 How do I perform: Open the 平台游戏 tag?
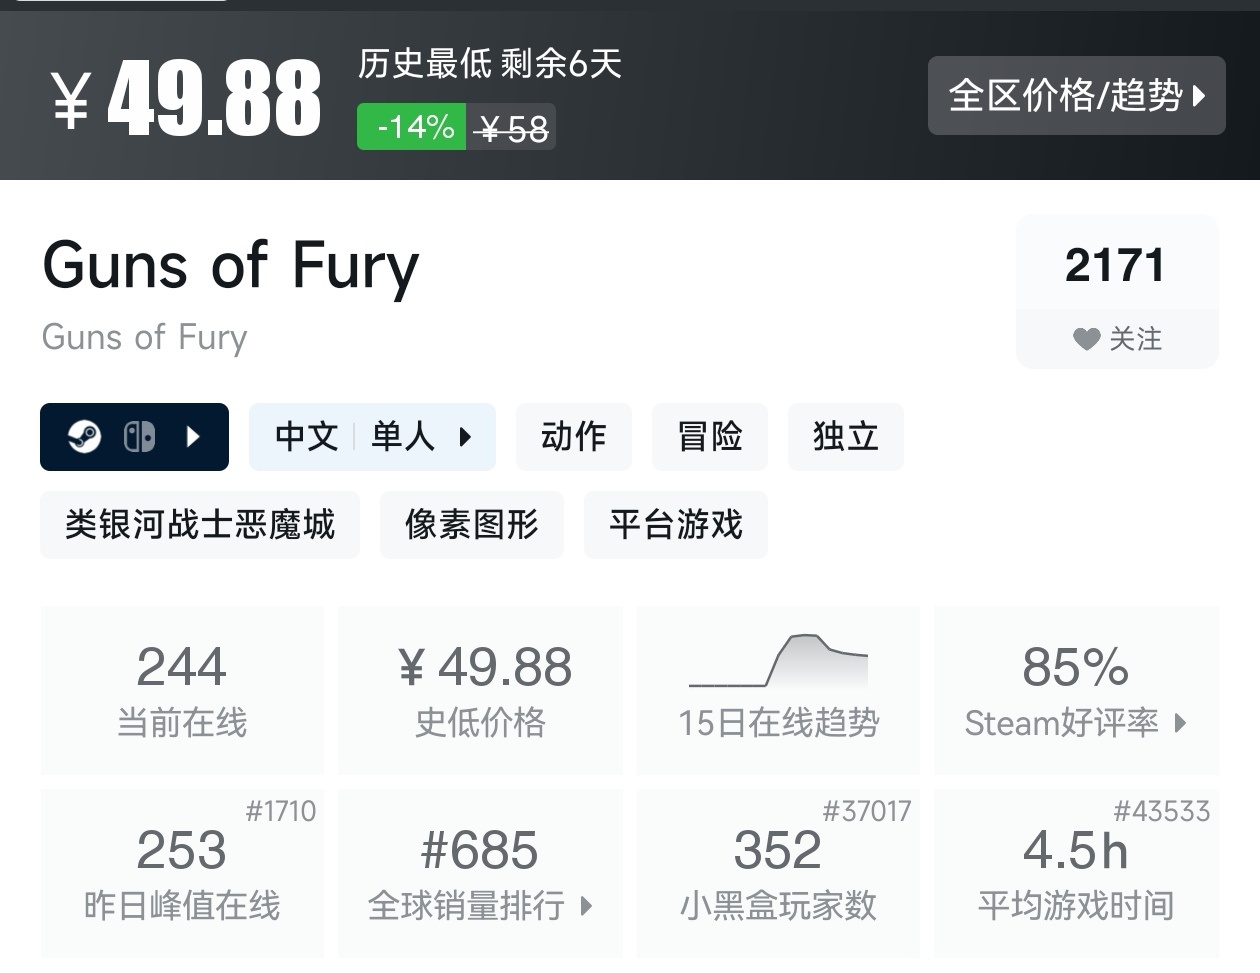click(676, 525)
